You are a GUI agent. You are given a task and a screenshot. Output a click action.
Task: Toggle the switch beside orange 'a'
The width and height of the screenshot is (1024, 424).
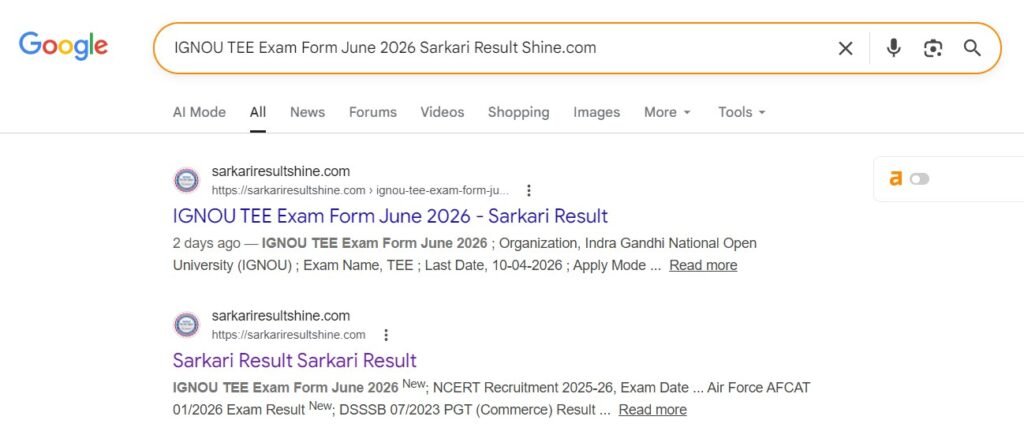(x=919, y=179)
